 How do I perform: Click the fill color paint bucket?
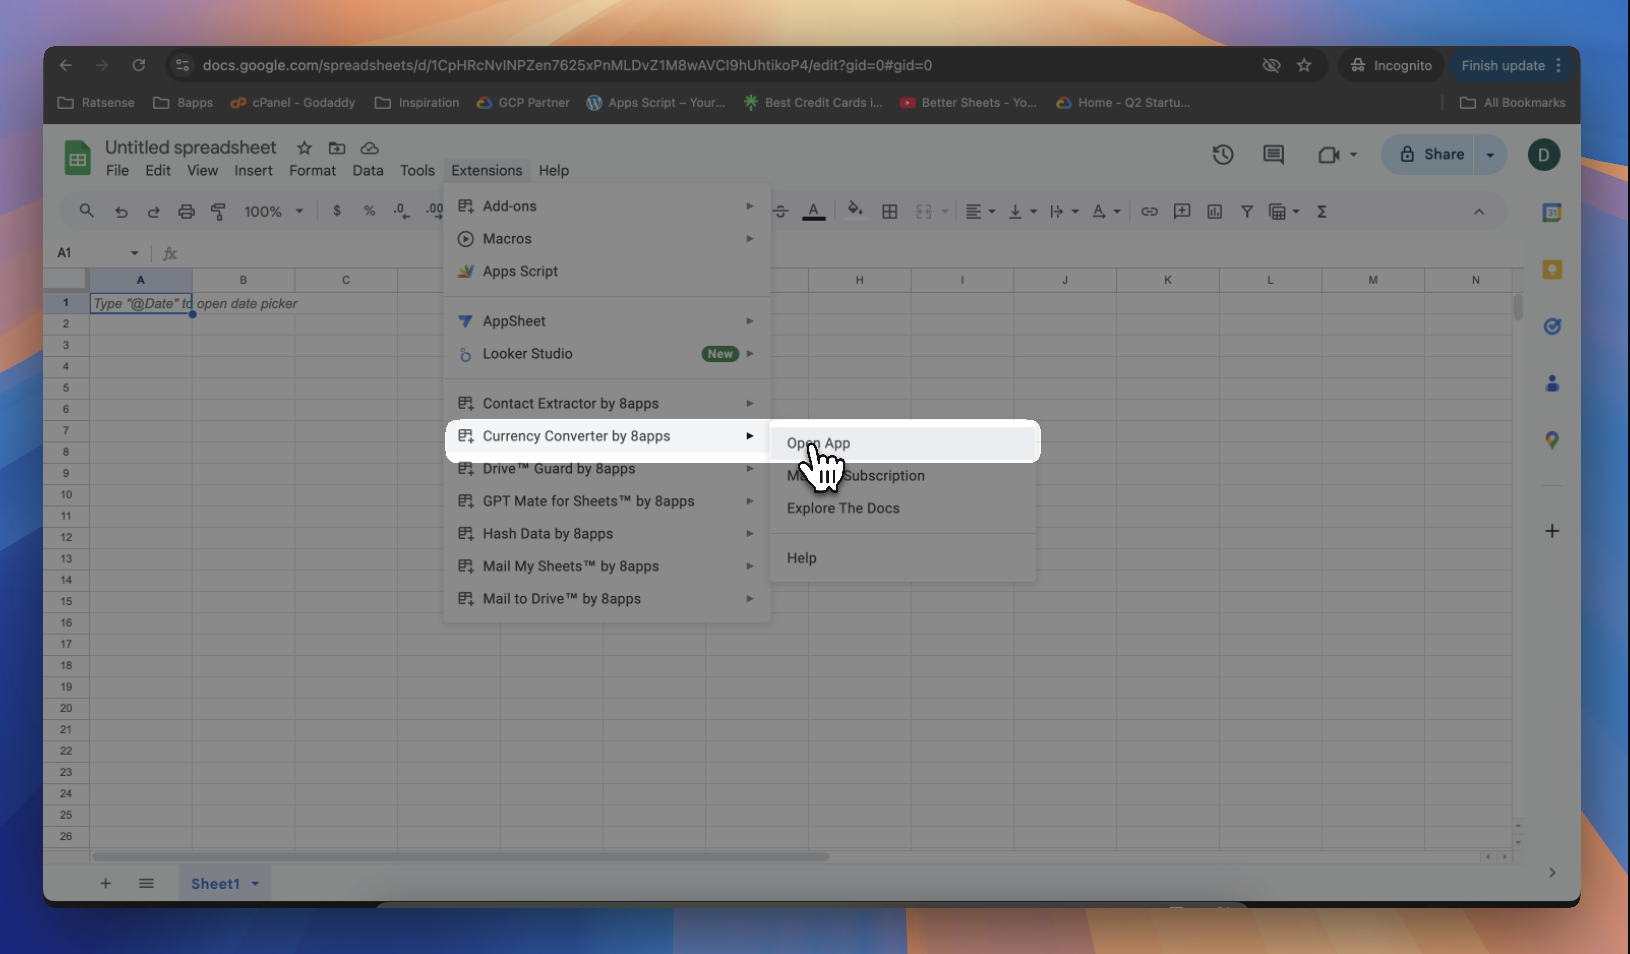[x=854, y=211]
